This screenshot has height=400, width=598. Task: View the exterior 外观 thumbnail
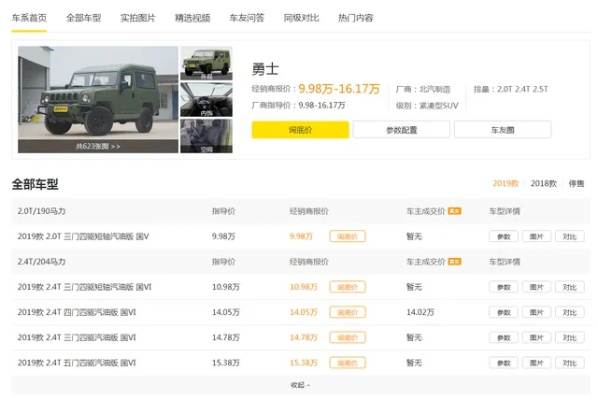pos(206,63)
